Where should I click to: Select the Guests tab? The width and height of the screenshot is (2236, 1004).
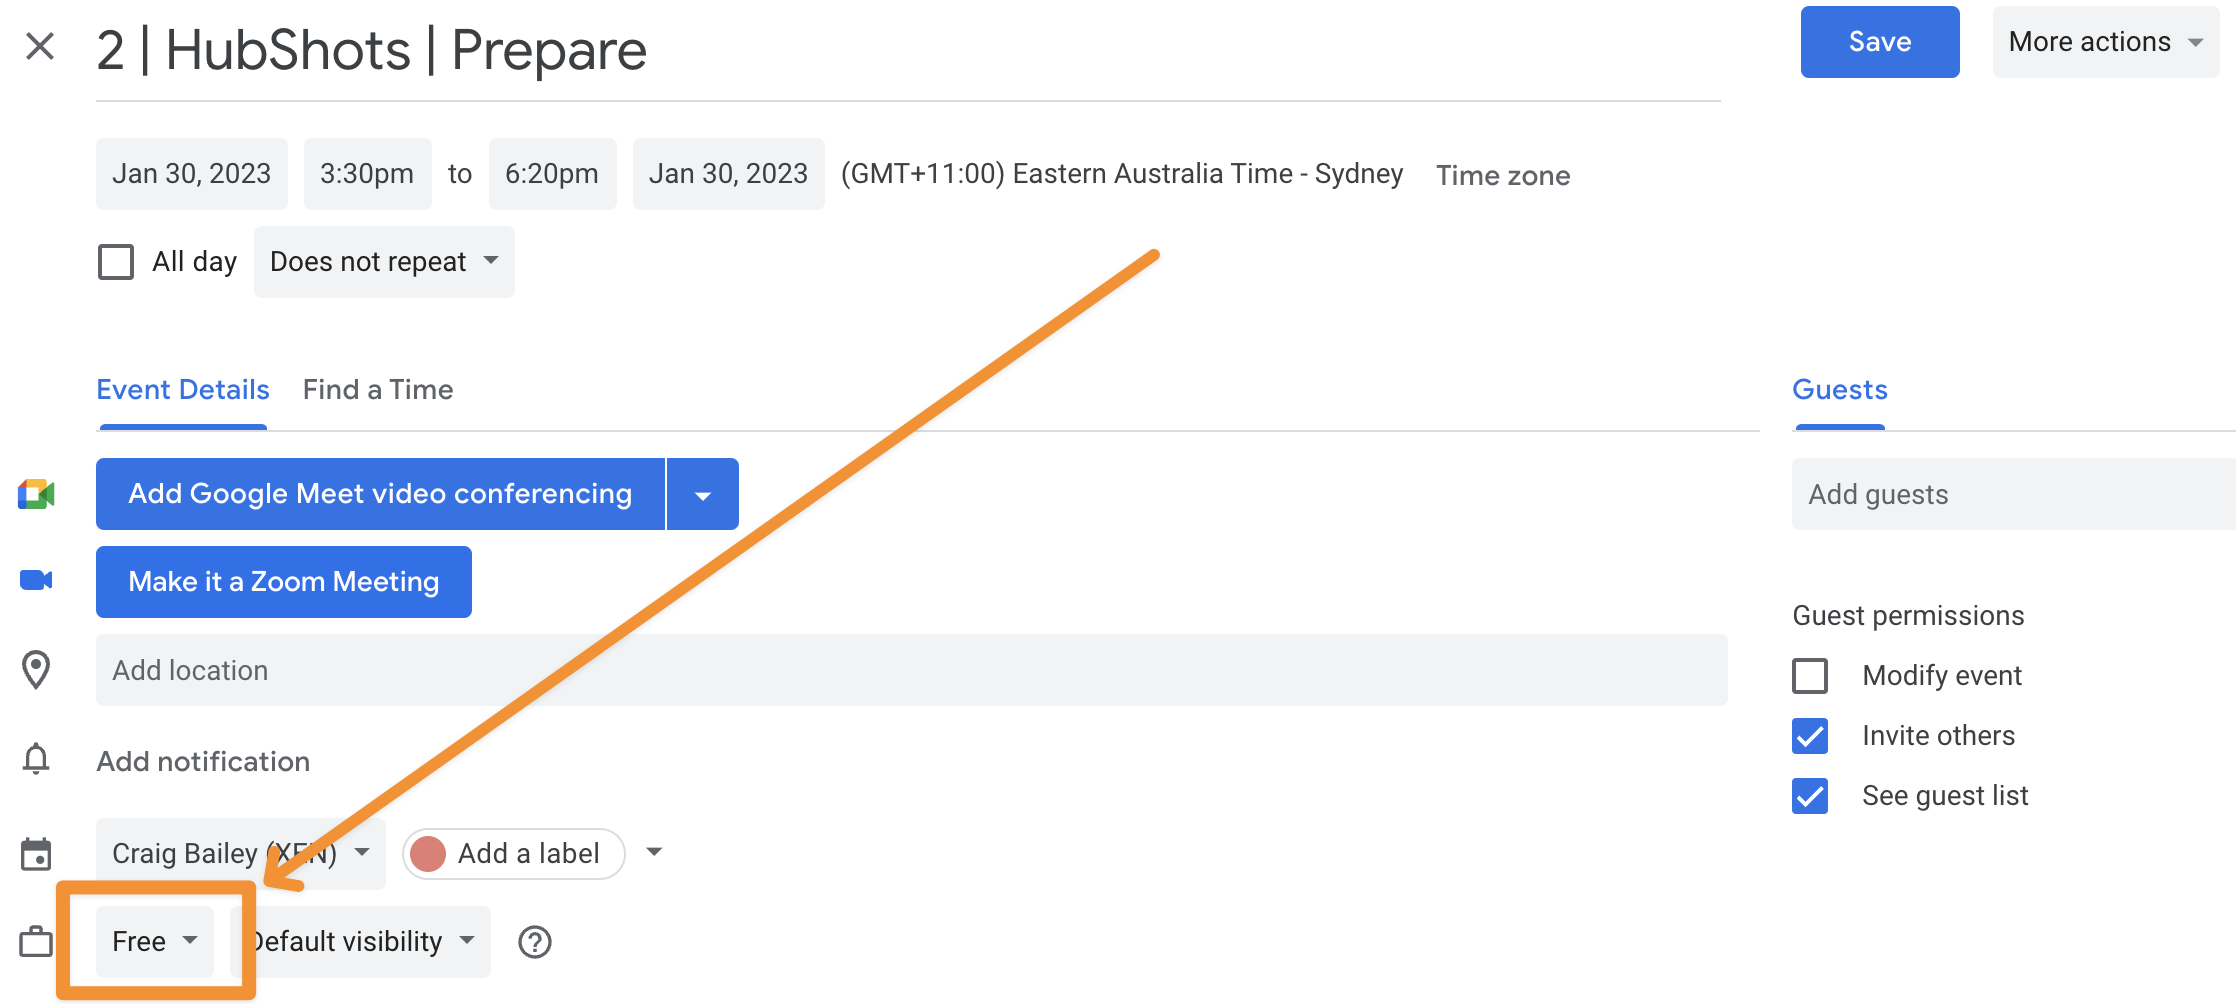pyautogui.click(x=1839, y=390)
